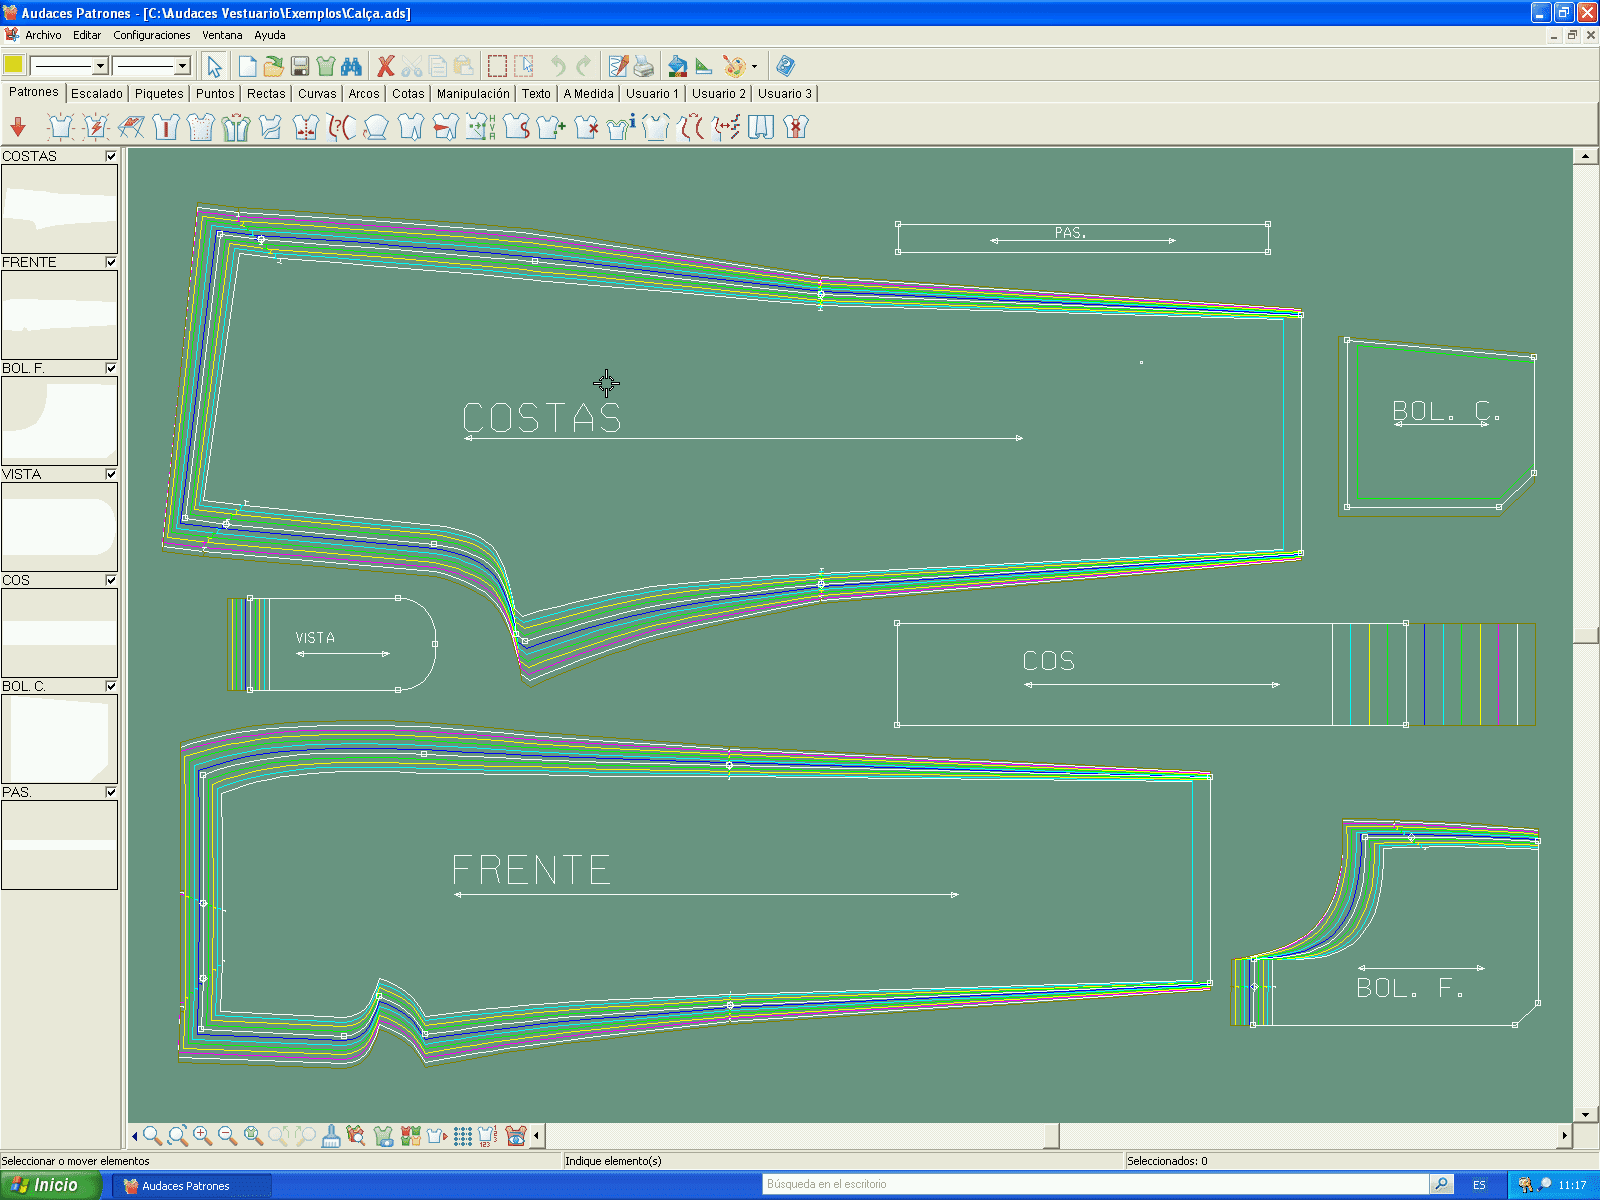Image resolution: width=1600 pixels, height=1200 pixels.
Task: Switch to the Escalado tab
Action: point(97,93)
